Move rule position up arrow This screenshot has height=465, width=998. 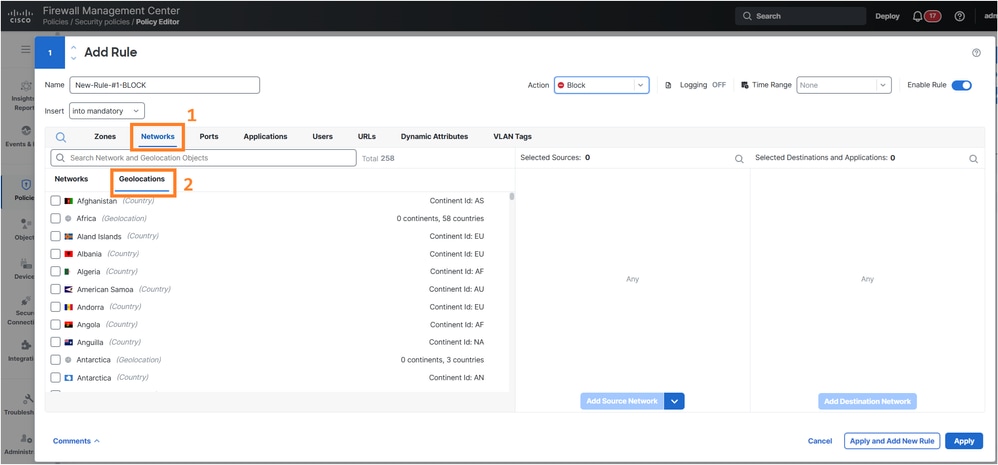click(73, 48)
